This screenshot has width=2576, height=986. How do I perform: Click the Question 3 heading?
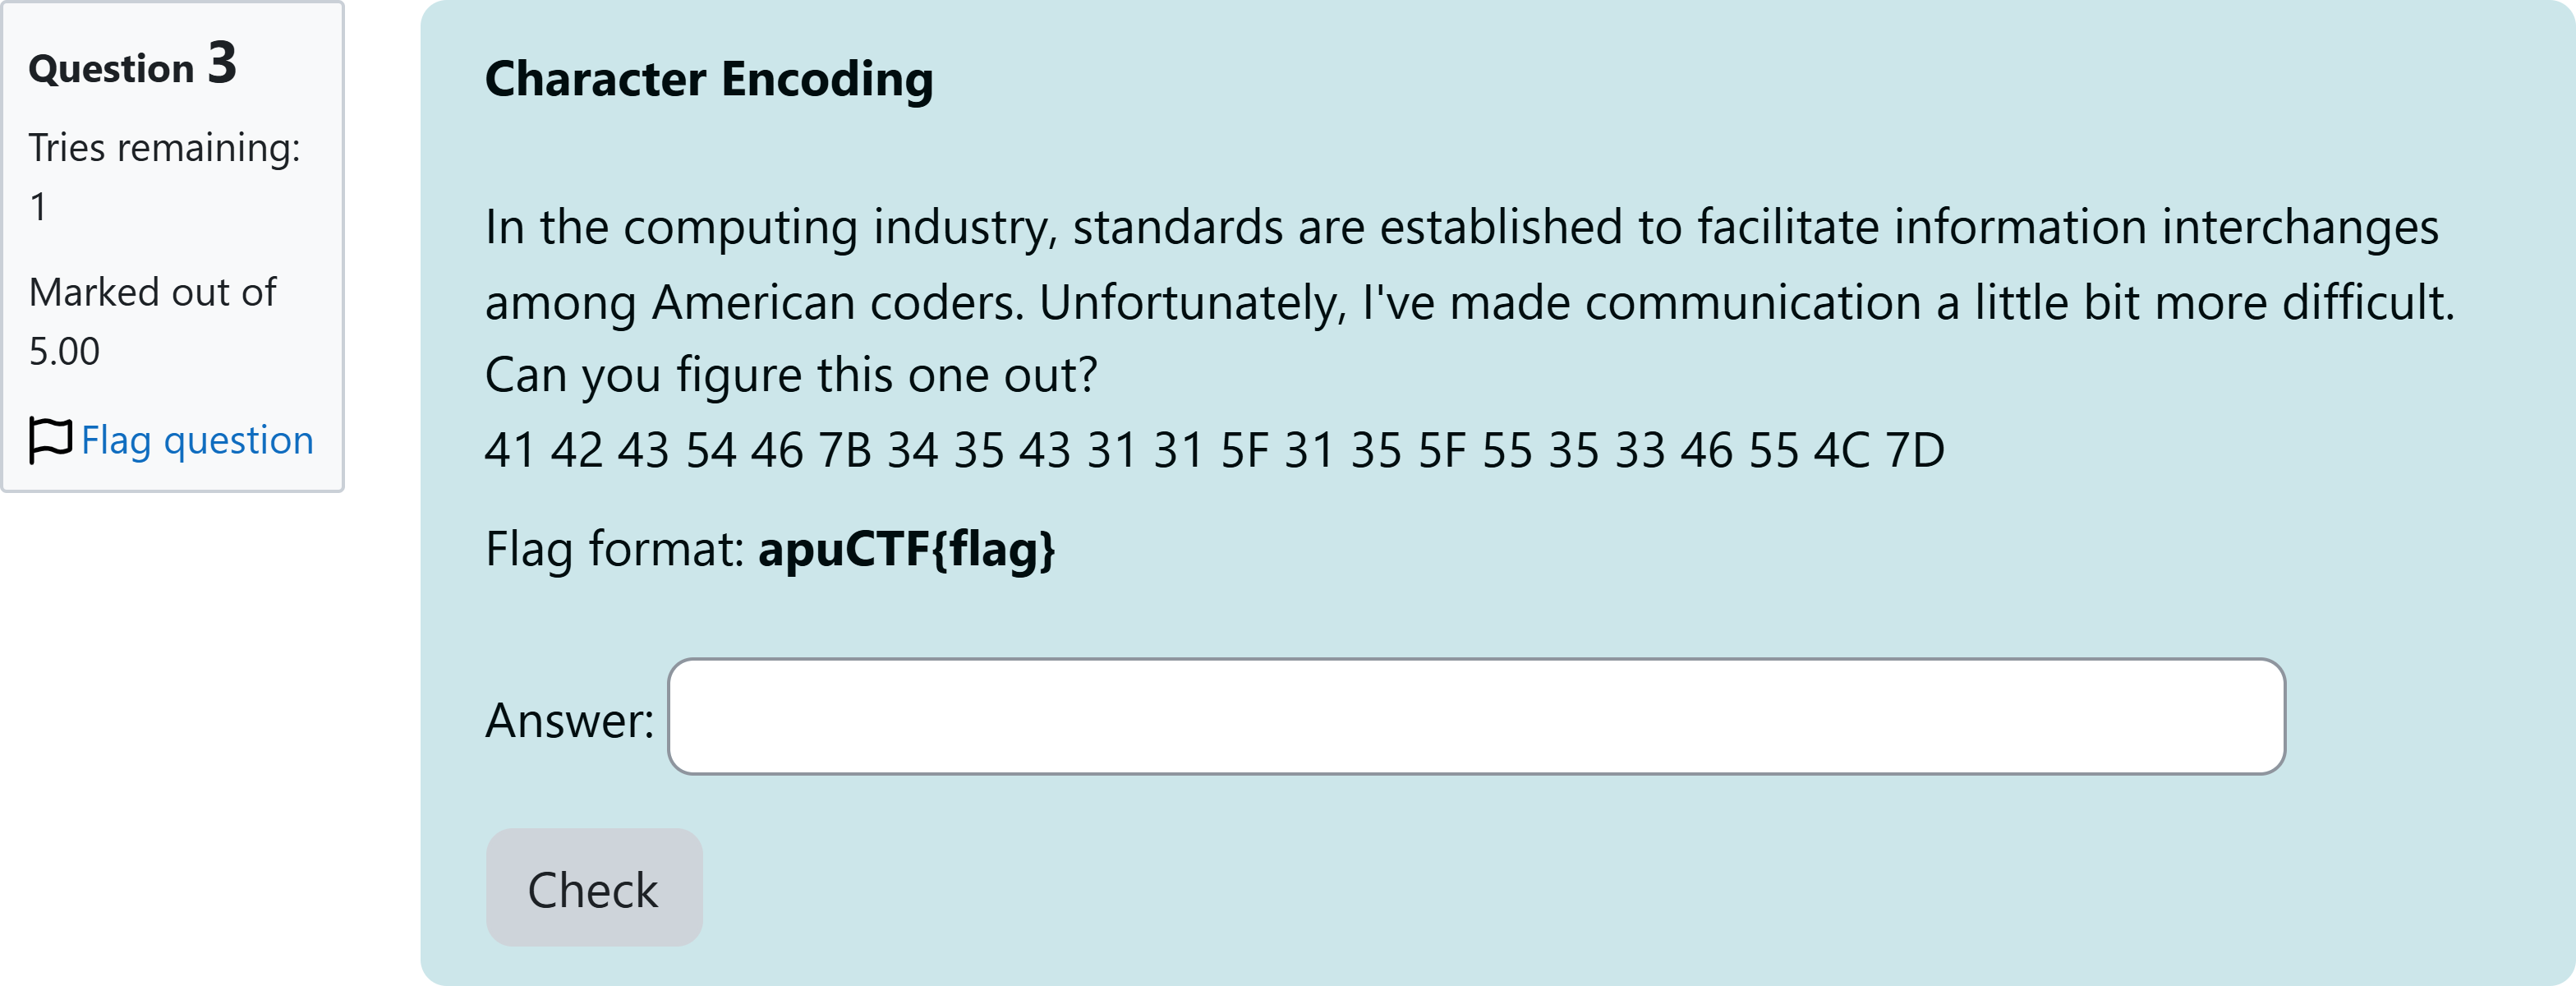[x=132, y=66]
